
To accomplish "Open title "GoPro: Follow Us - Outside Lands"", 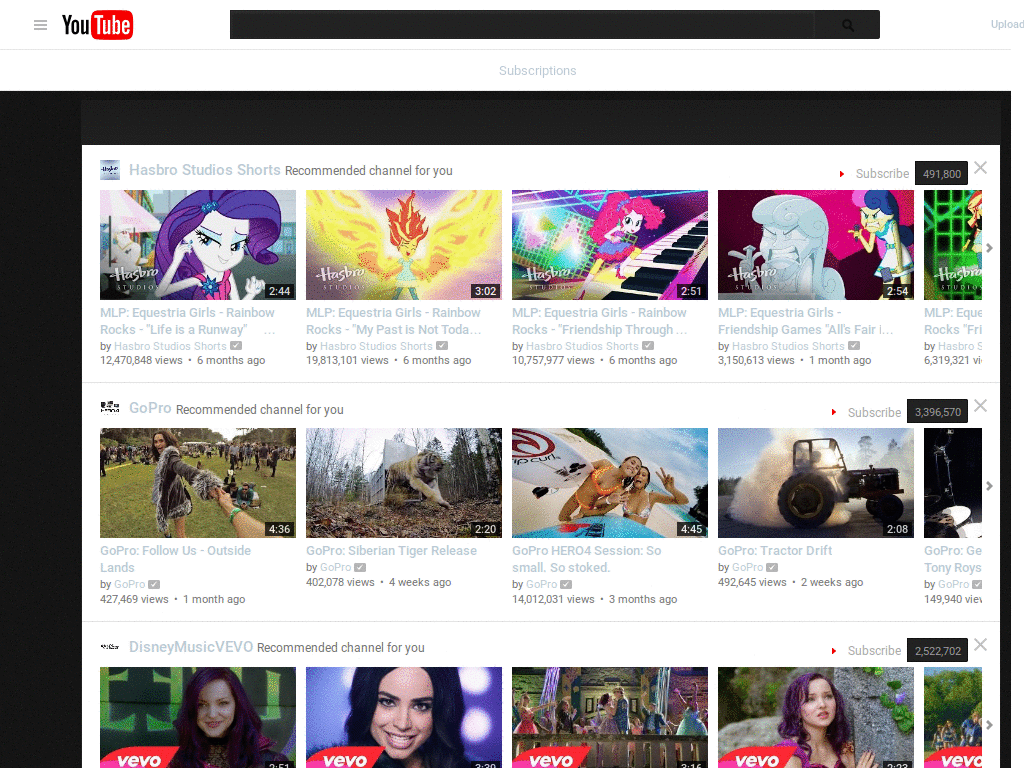I will [x=175, y=559].
